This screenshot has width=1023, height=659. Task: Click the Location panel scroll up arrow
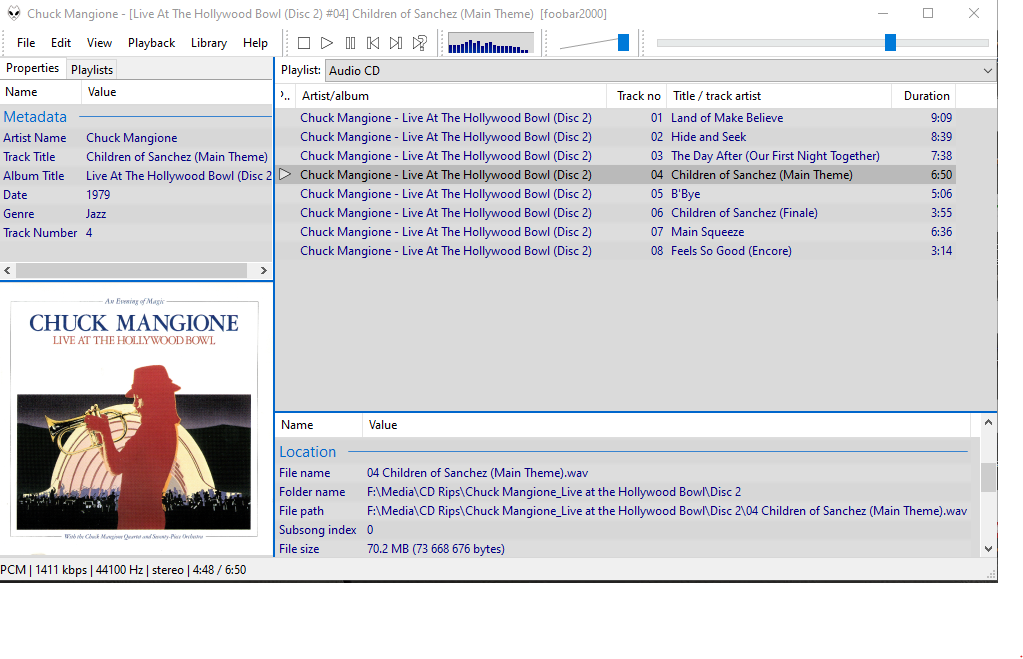988,423
